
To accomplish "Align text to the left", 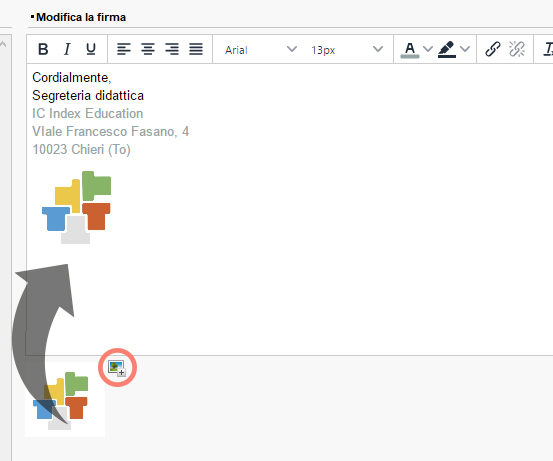I will [x=124, y=49].
